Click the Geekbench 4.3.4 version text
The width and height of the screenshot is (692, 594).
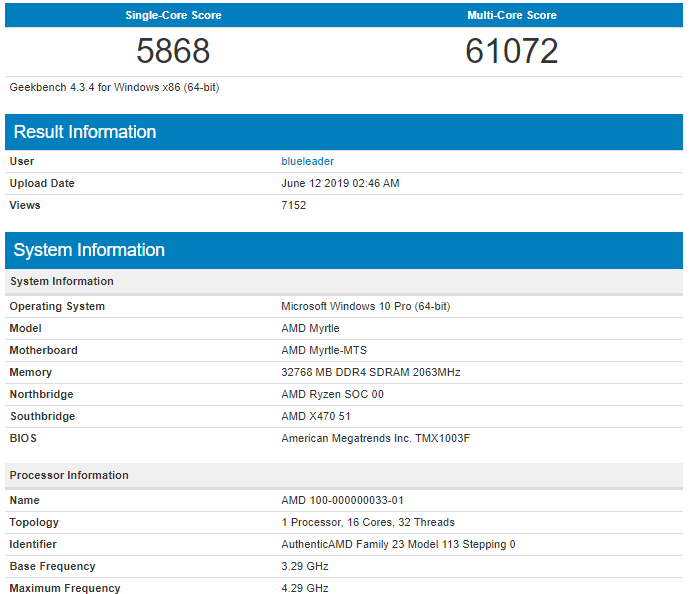coord(114,87)
